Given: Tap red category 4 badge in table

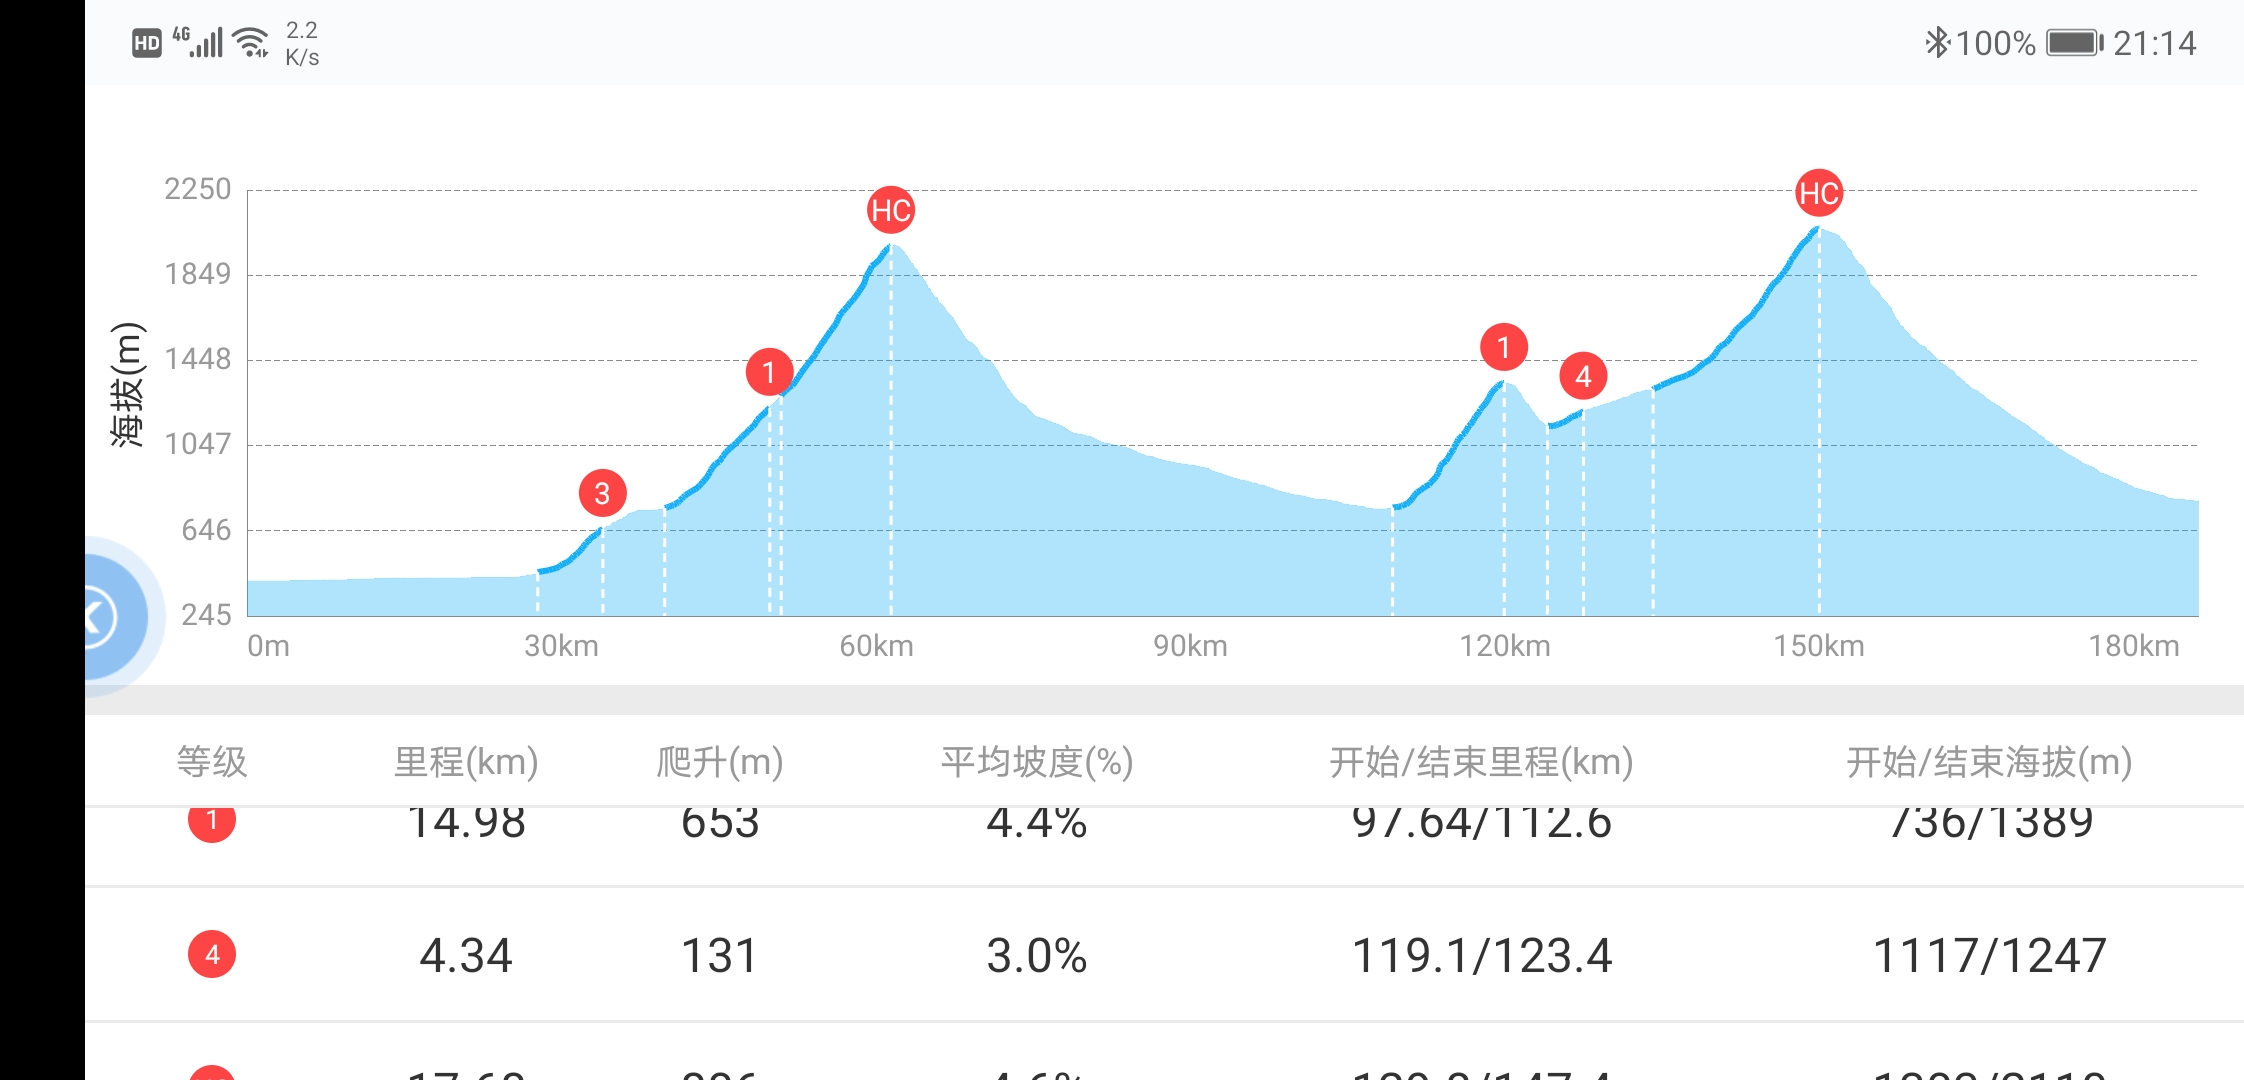Looking at the screenshot, I should 212,954.
